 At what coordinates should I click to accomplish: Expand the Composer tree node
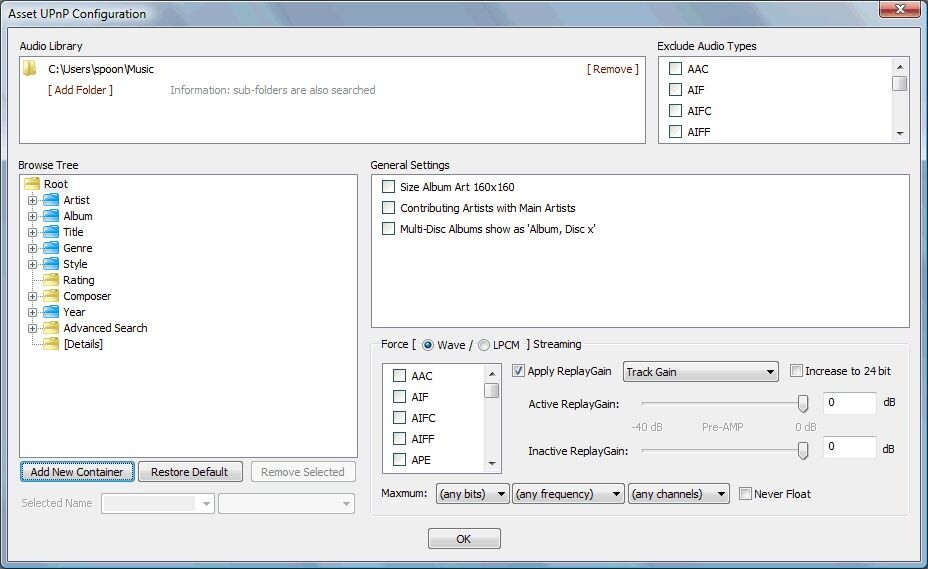[x=33, y=296]
